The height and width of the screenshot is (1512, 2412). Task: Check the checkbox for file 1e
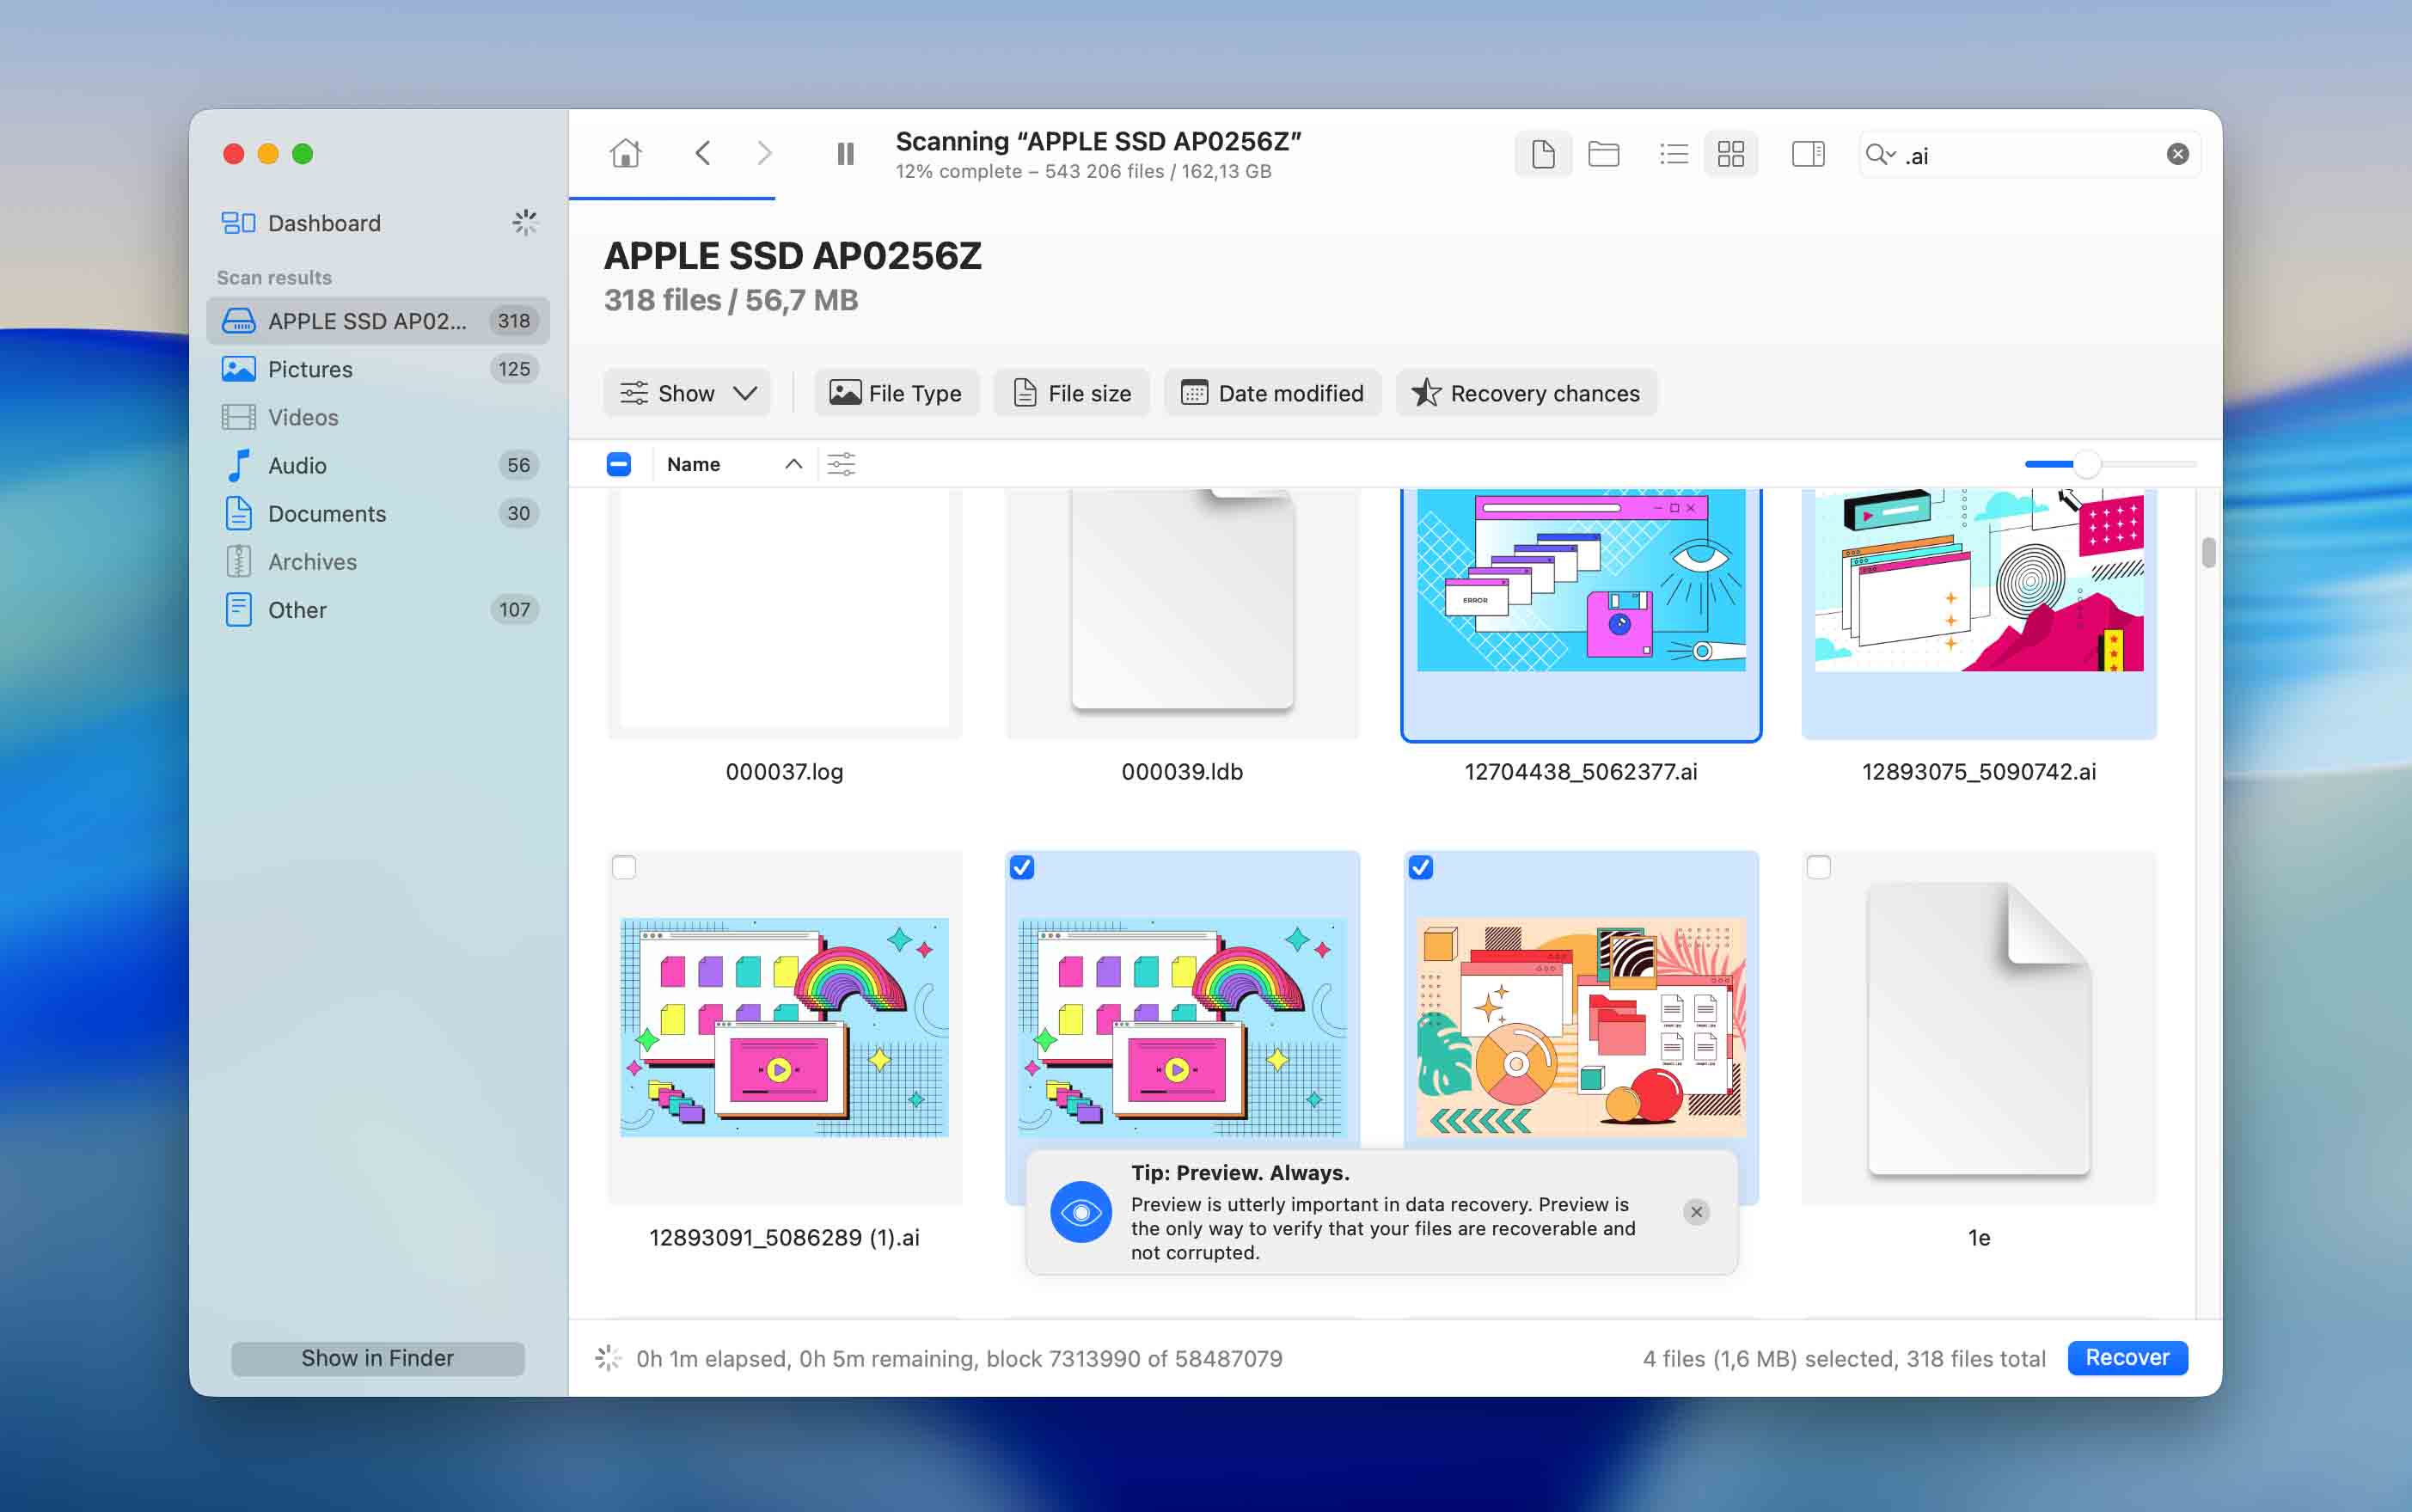[1819, 867]
